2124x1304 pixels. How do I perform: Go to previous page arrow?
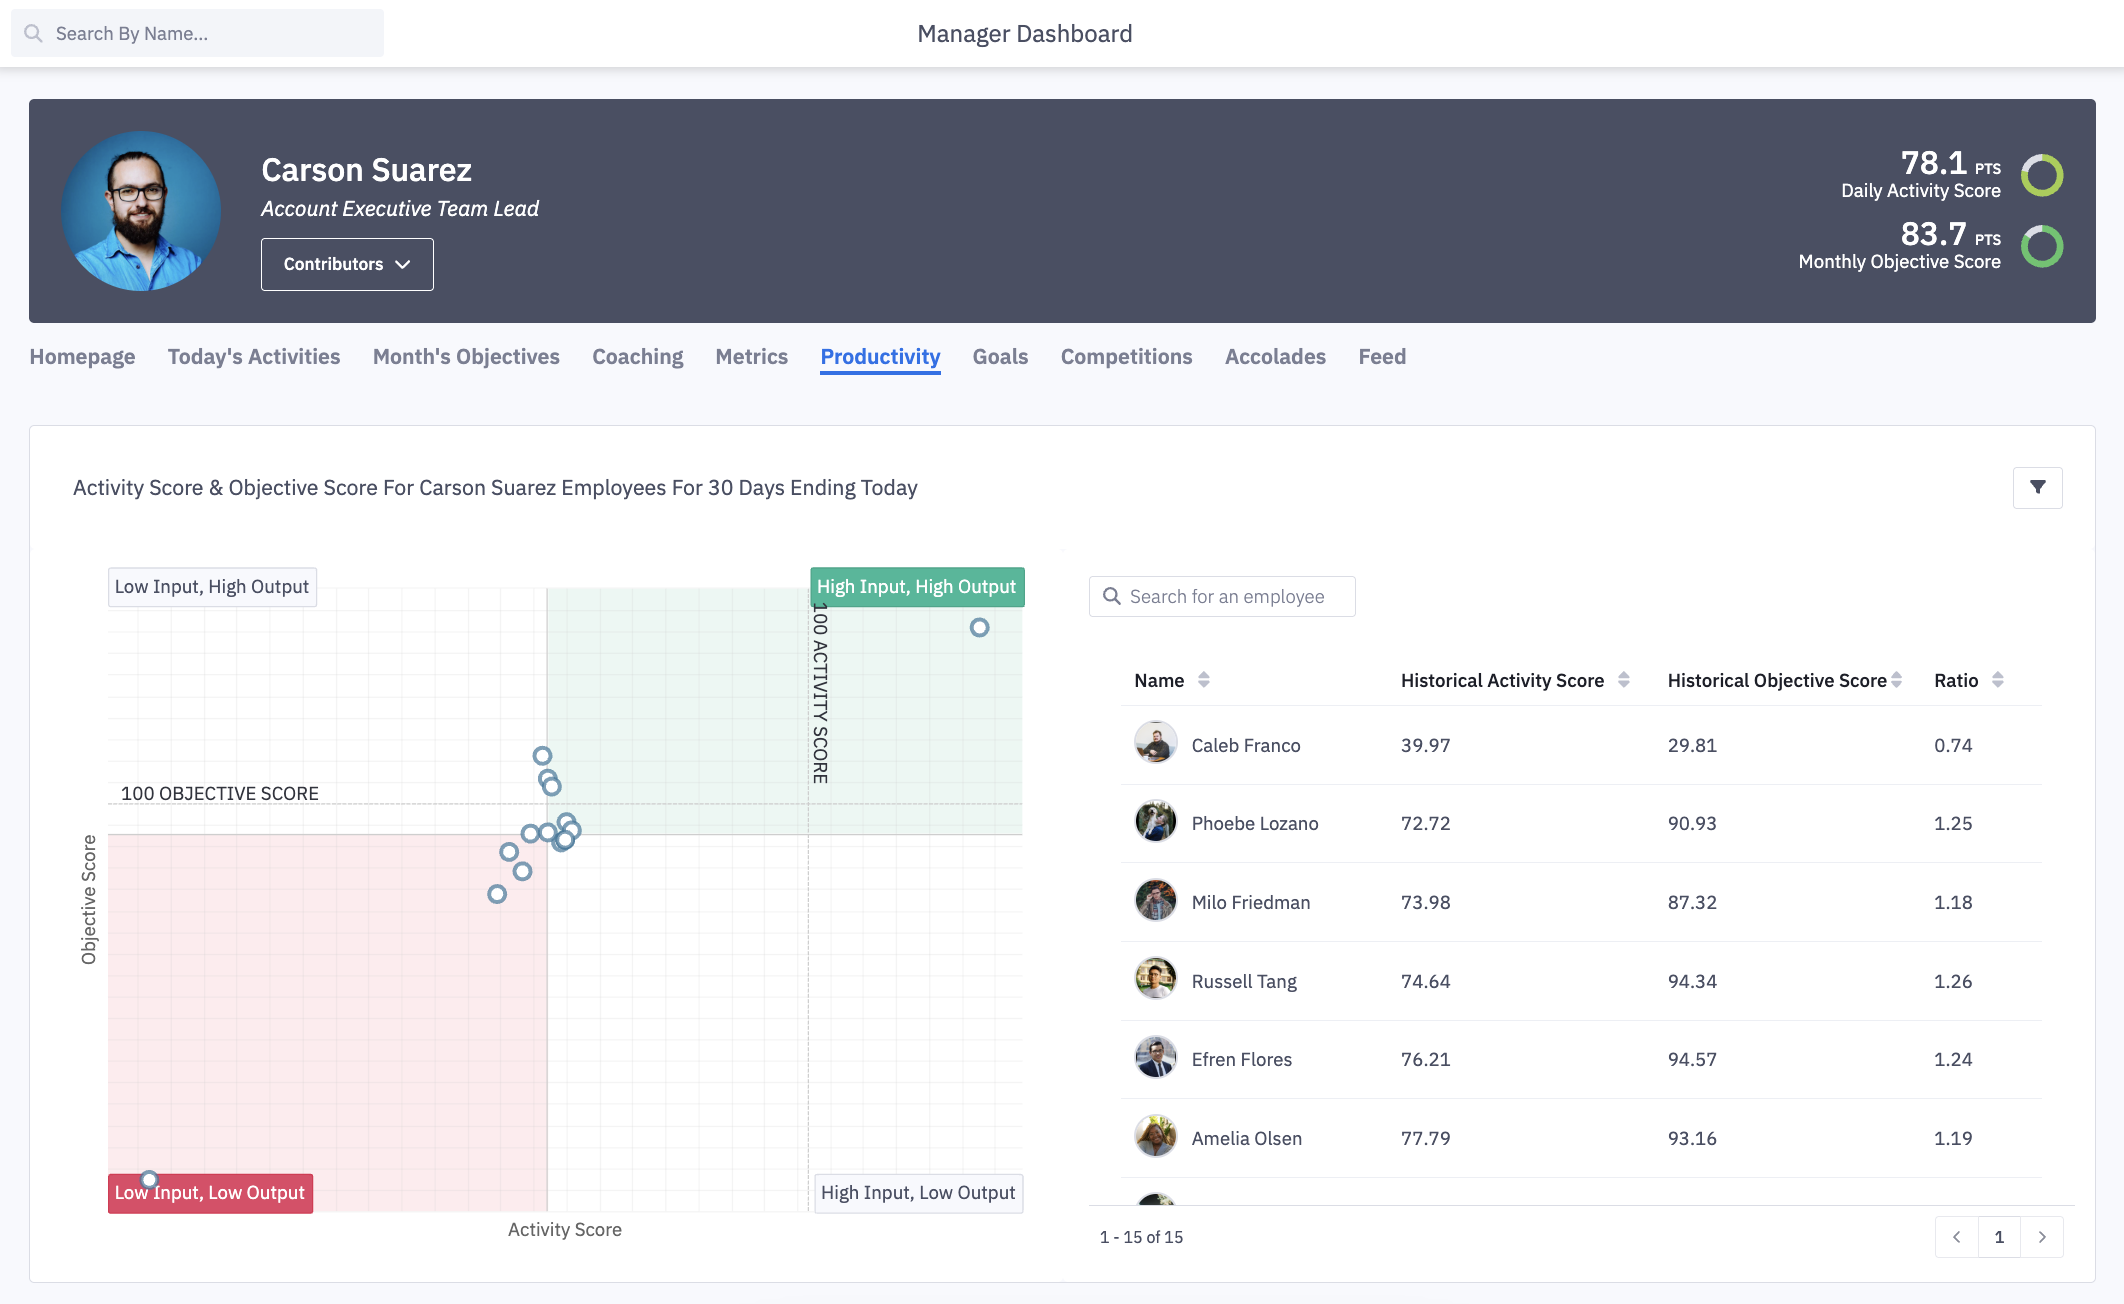(1957, 1237)
